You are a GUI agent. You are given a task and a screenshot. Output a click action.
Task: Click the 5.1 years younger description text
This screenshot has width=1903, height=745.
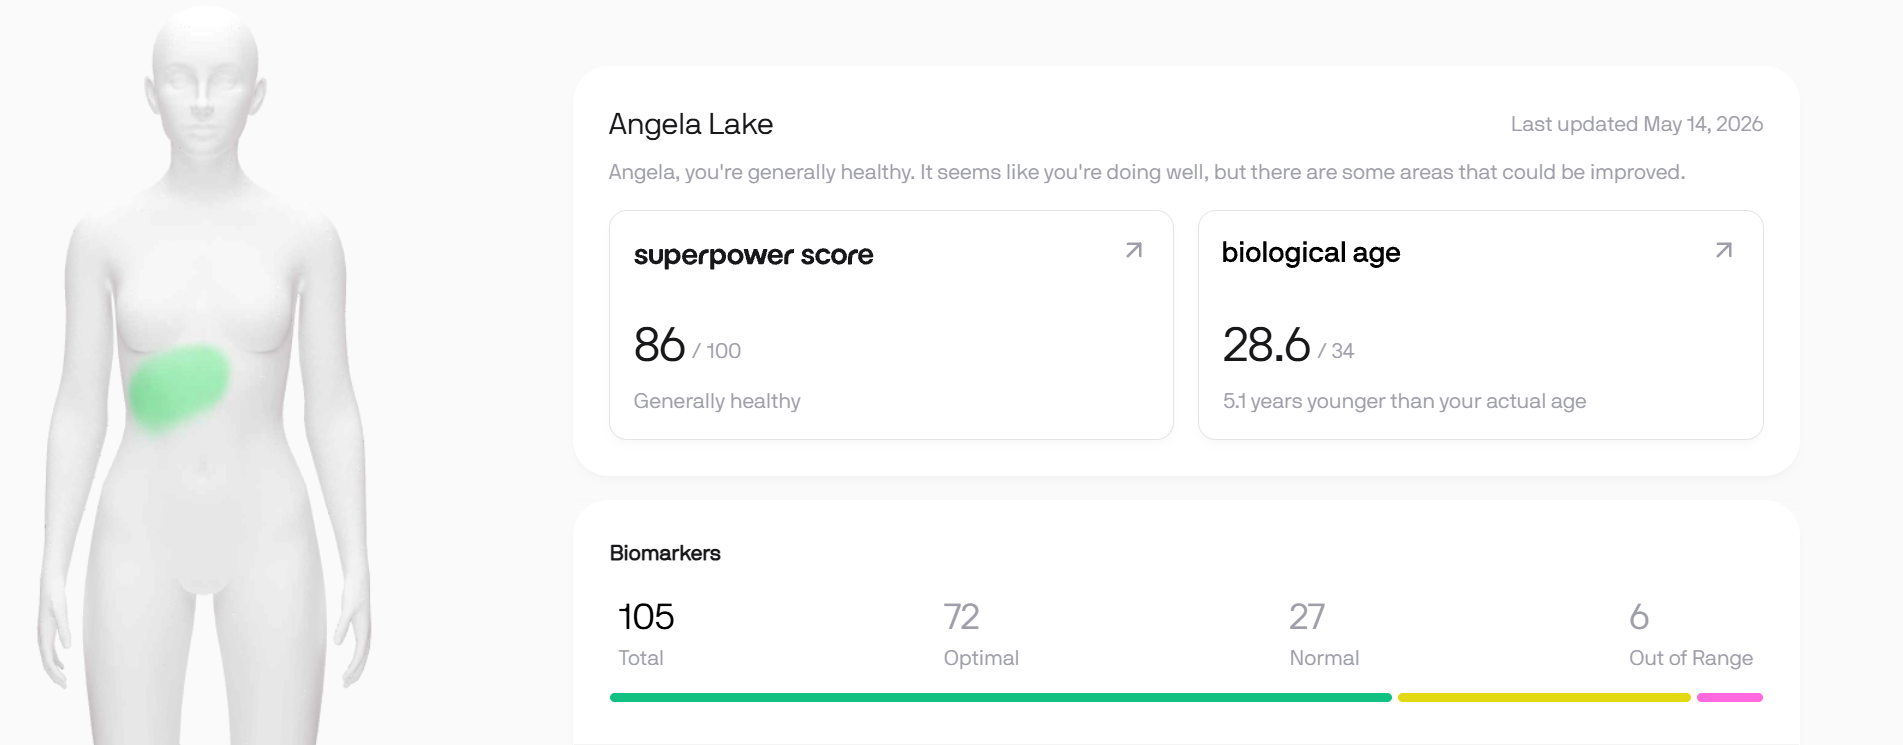click(1404, 401)
